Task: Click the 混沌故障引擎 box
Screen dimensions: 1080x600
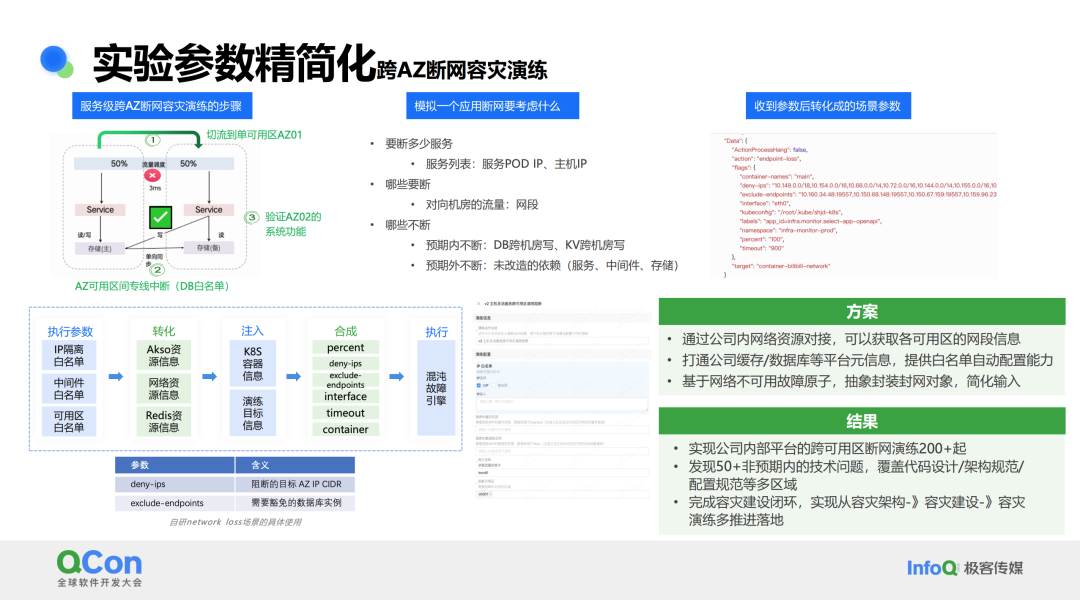Action: (x=436, y=389)
